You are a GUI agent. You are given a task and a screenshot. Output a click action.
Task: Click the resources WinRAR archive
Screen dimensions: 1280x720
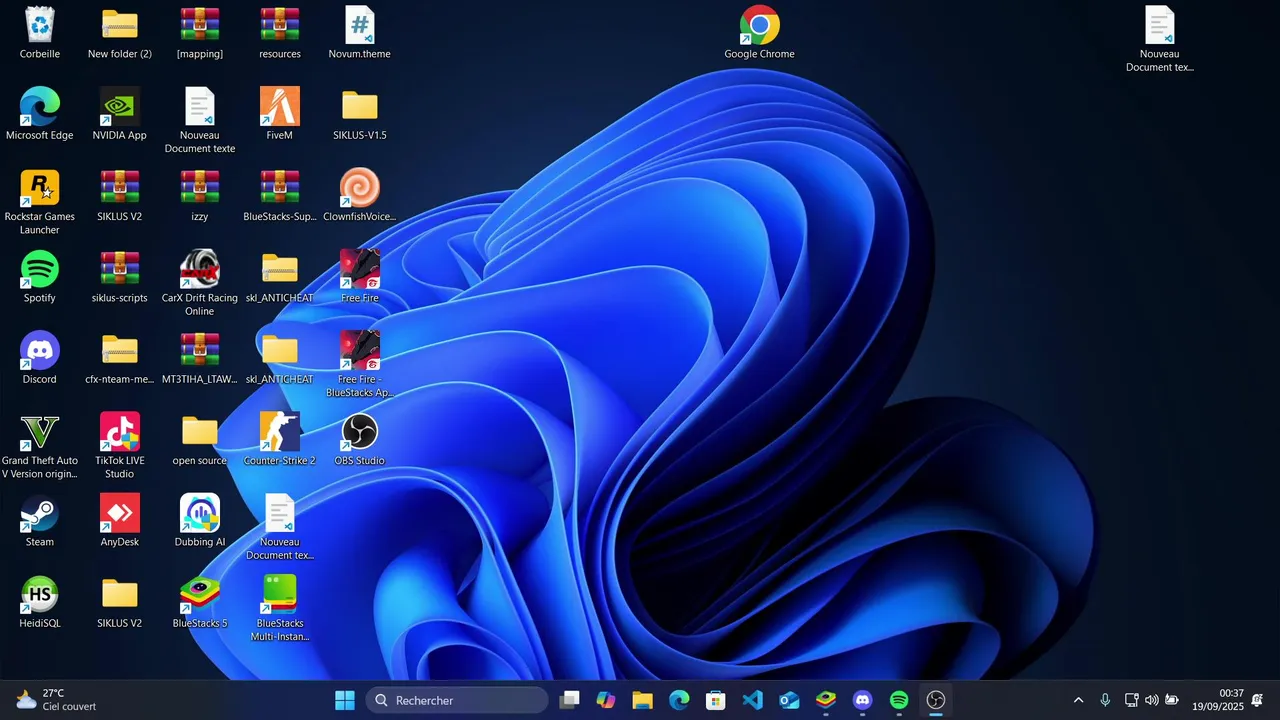coord(280,25)
